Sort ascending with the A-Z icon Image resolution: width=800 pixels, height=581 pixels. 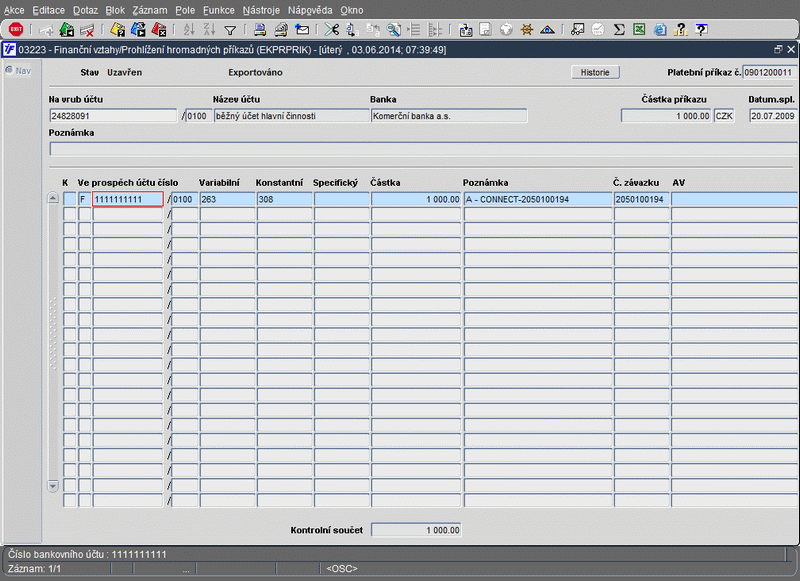[x=189, y=30]
